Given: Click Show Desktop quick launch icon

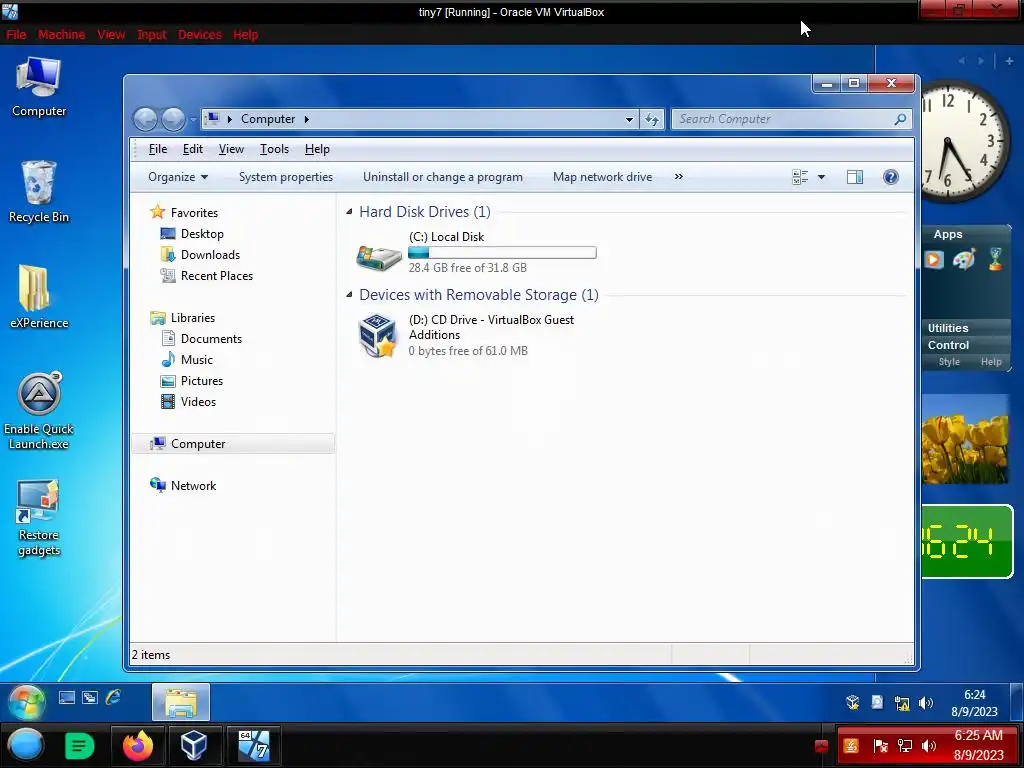Looking at the screenshot, I should tap(67, 697).
